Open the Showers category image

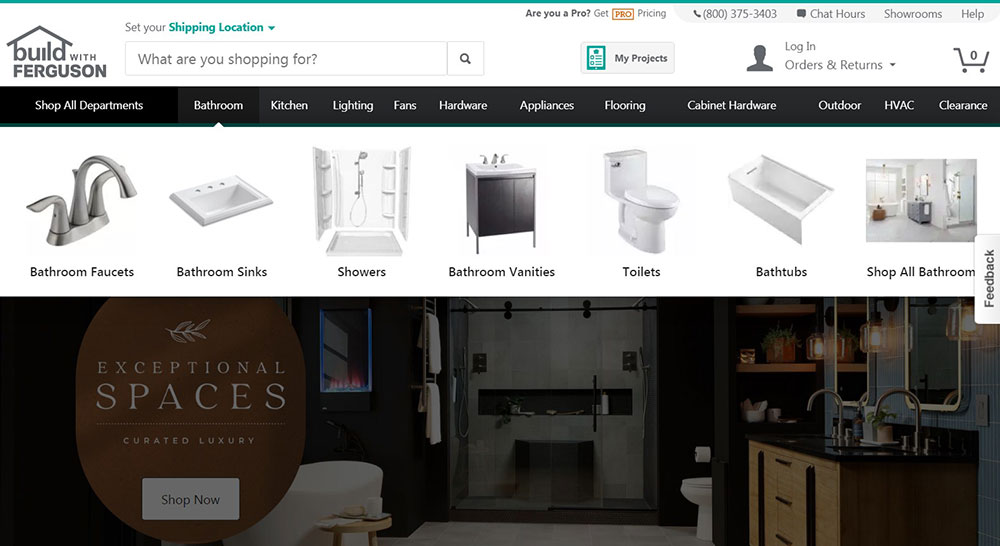point(362,201)
